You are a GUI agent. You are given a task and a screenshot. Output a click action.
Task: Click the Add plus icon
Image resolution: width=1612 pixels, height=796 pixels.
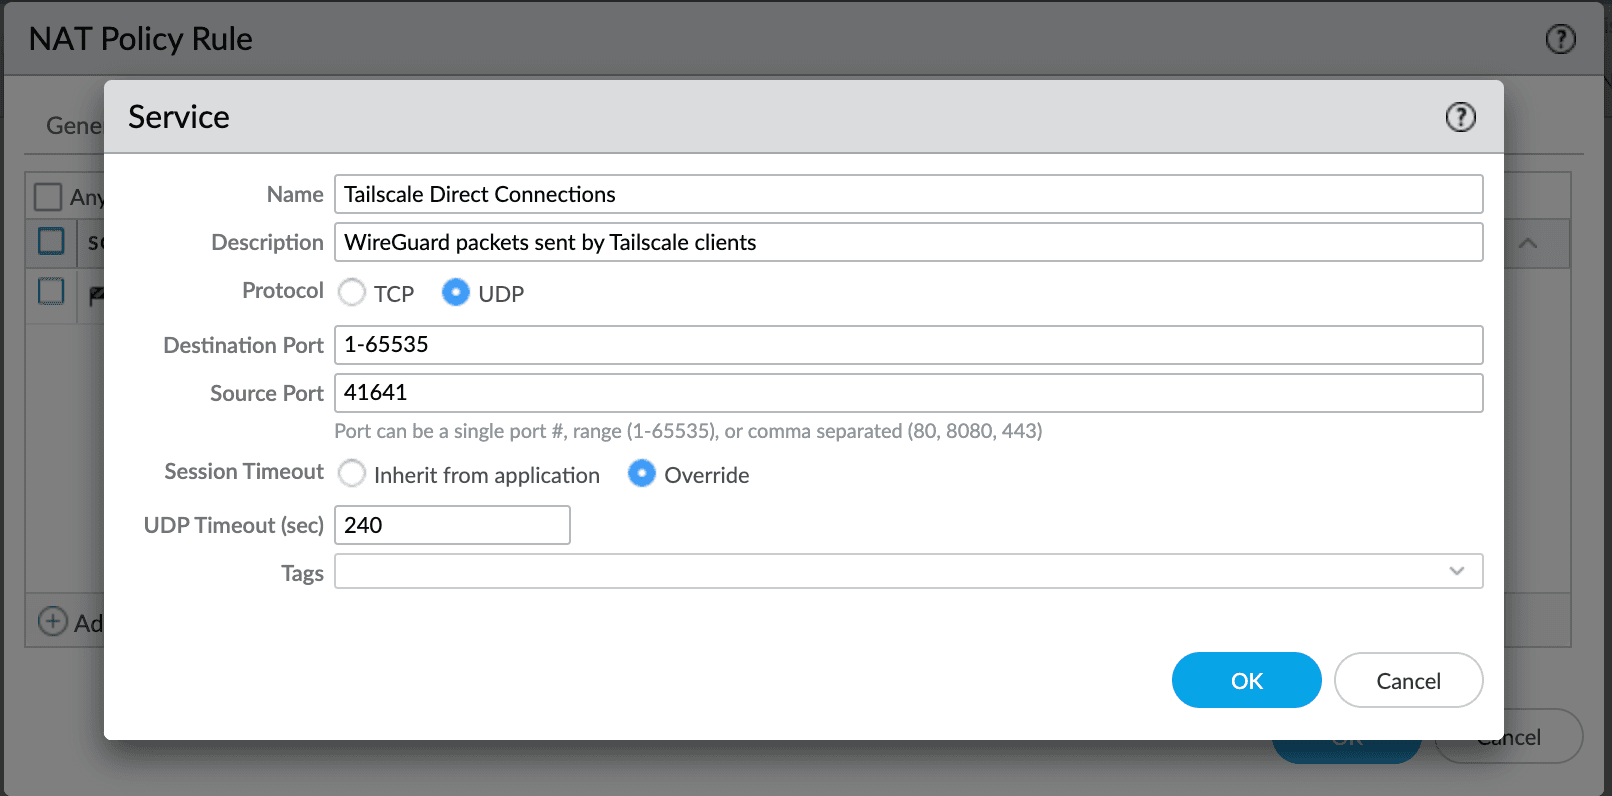point(52,621)
